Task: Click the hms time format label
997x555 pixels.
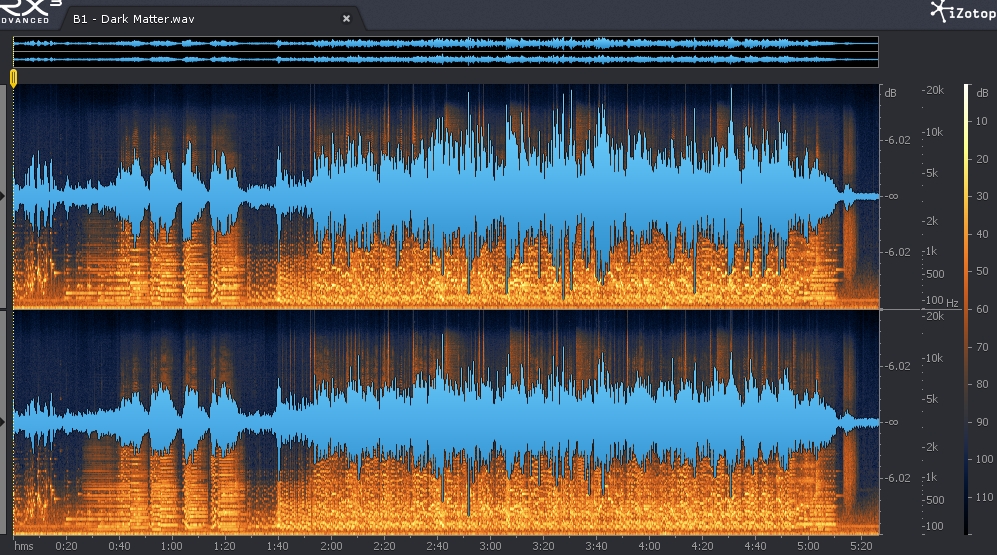Action: coord(22,546)
